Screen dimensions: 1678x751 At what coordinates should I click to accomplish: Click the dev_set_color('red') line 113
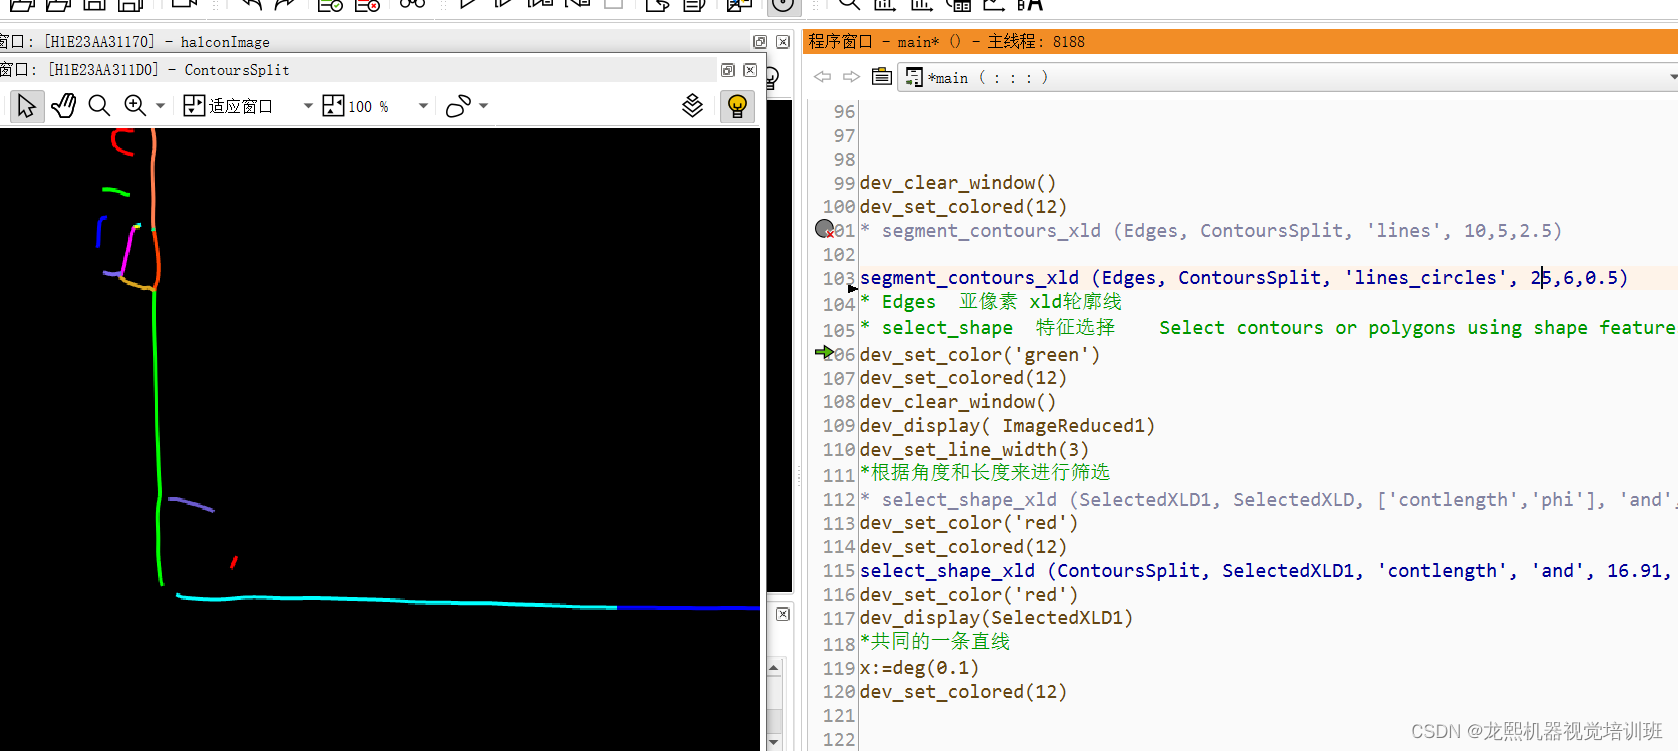click(969, 523)
